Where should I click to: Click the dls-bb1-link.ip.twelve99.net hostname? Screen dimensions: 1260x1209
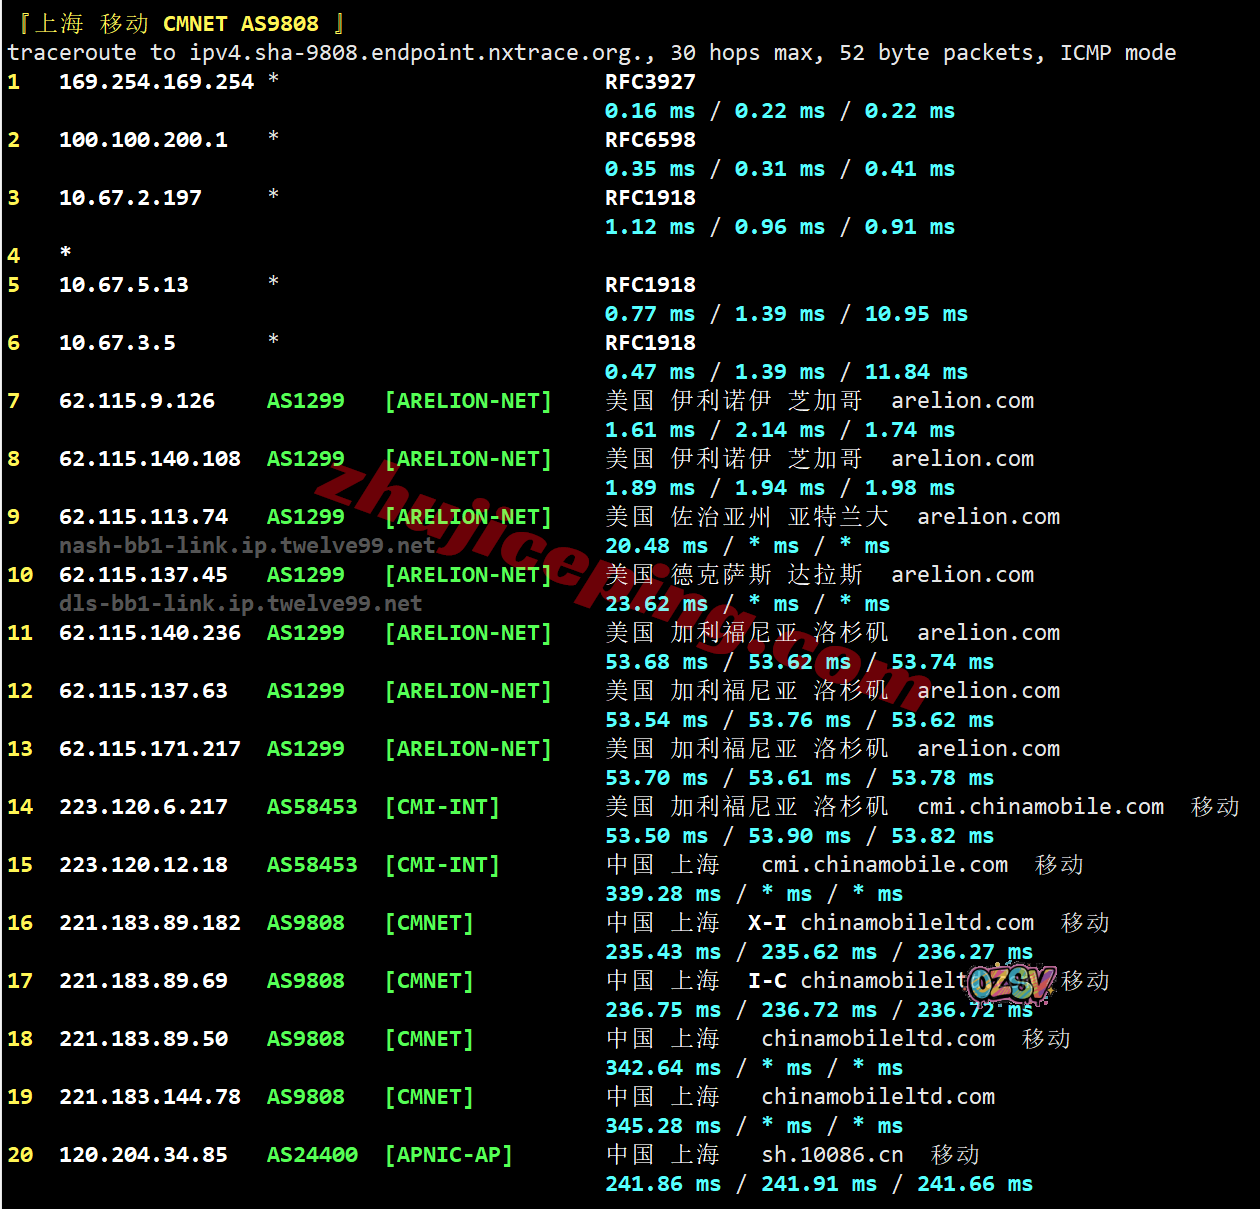point(240,604)
